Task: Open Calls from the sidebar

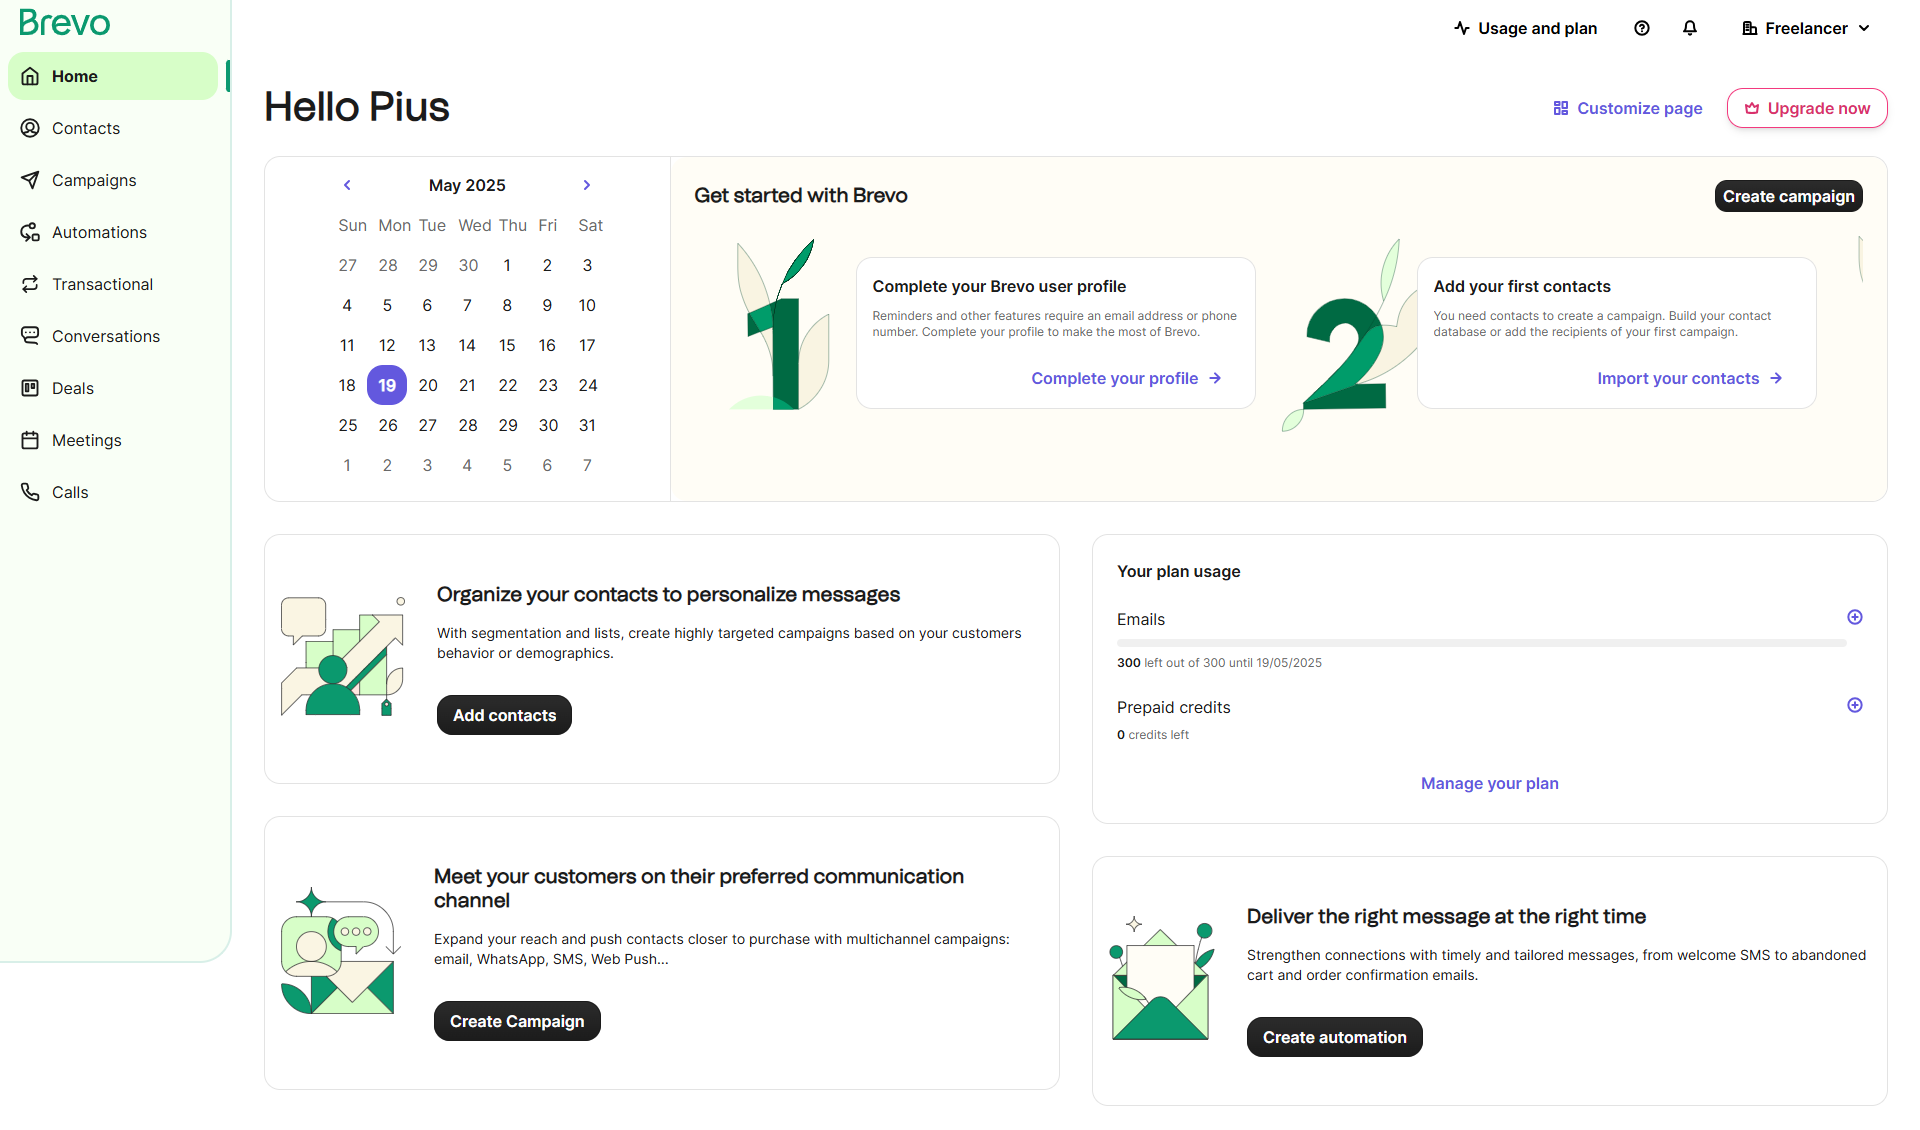Action: (x=113, y=492)
